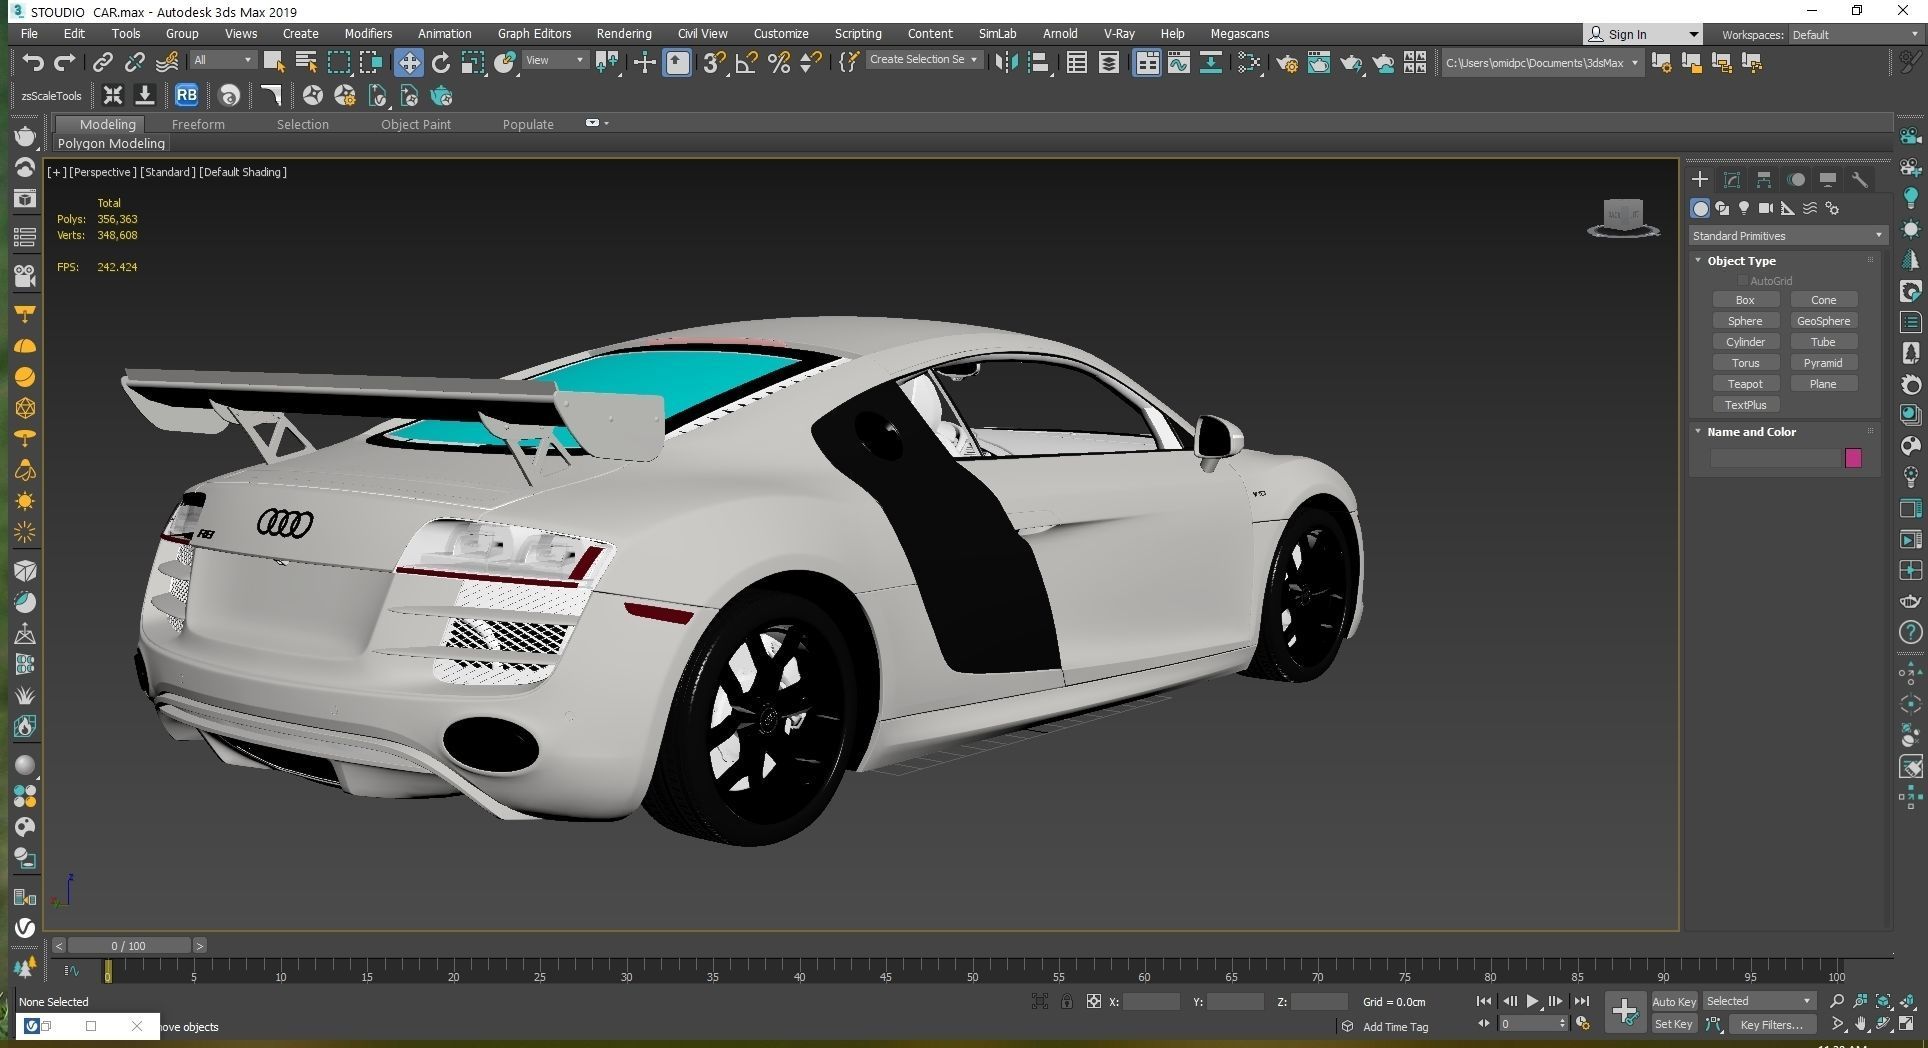This screenshot has height=1048, width=1928.
Task: Click the Align tool icon
Action: [x=1038, y=63]
